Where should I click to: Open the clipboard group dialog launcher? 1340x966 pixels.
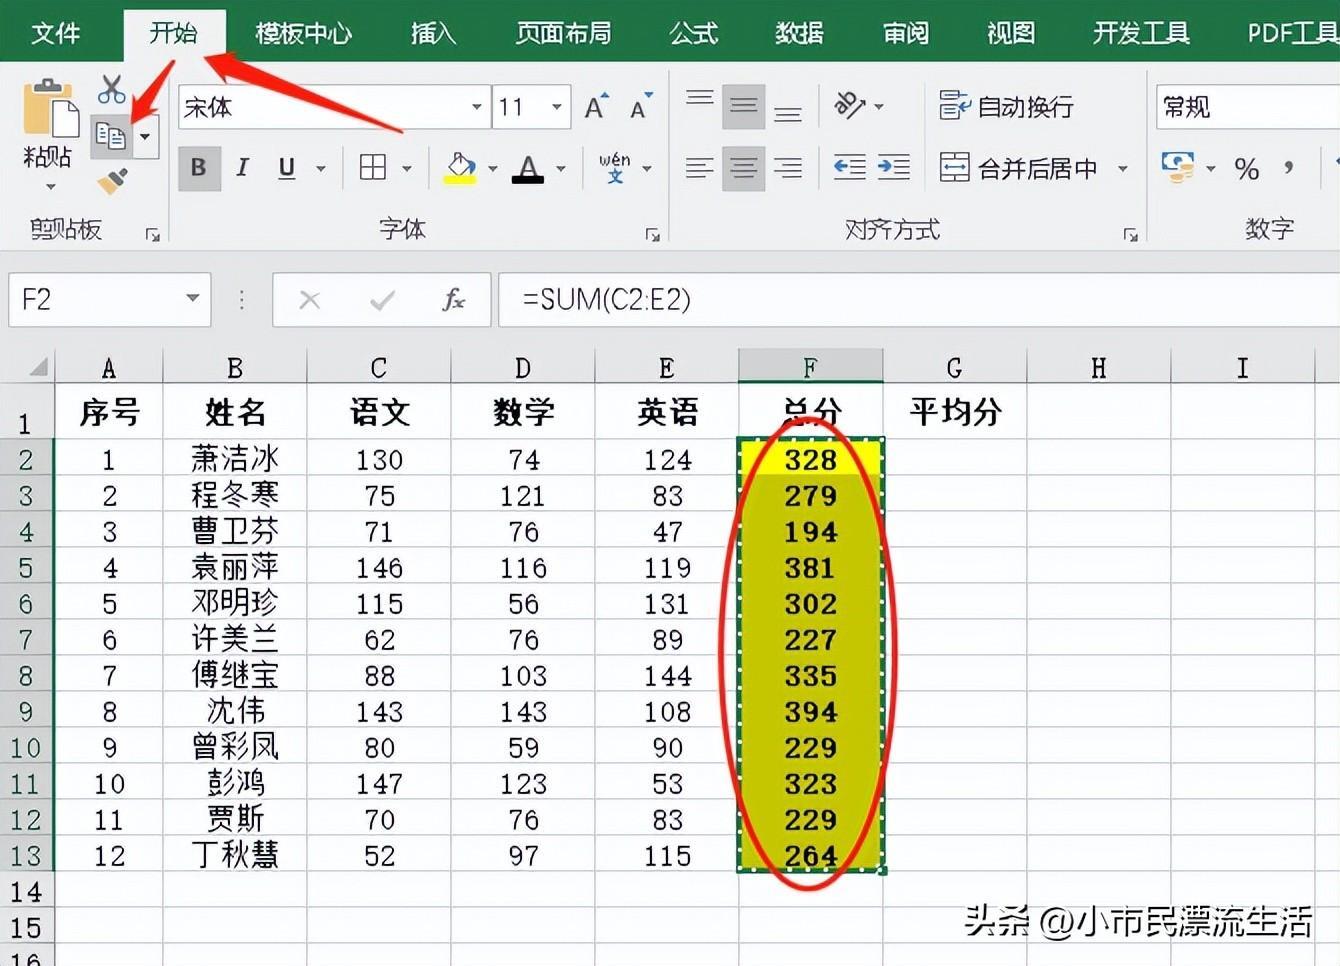152,235
